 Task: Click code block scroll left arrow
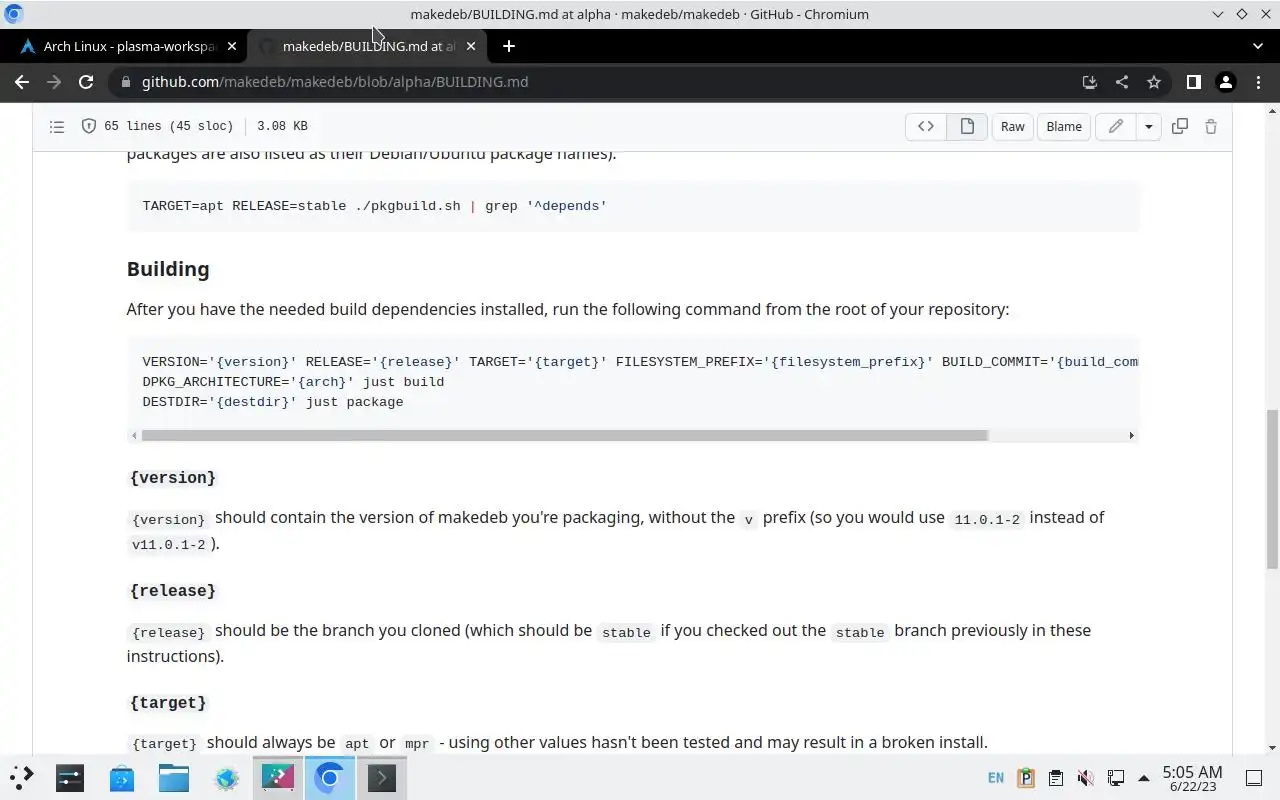(134, 435)
